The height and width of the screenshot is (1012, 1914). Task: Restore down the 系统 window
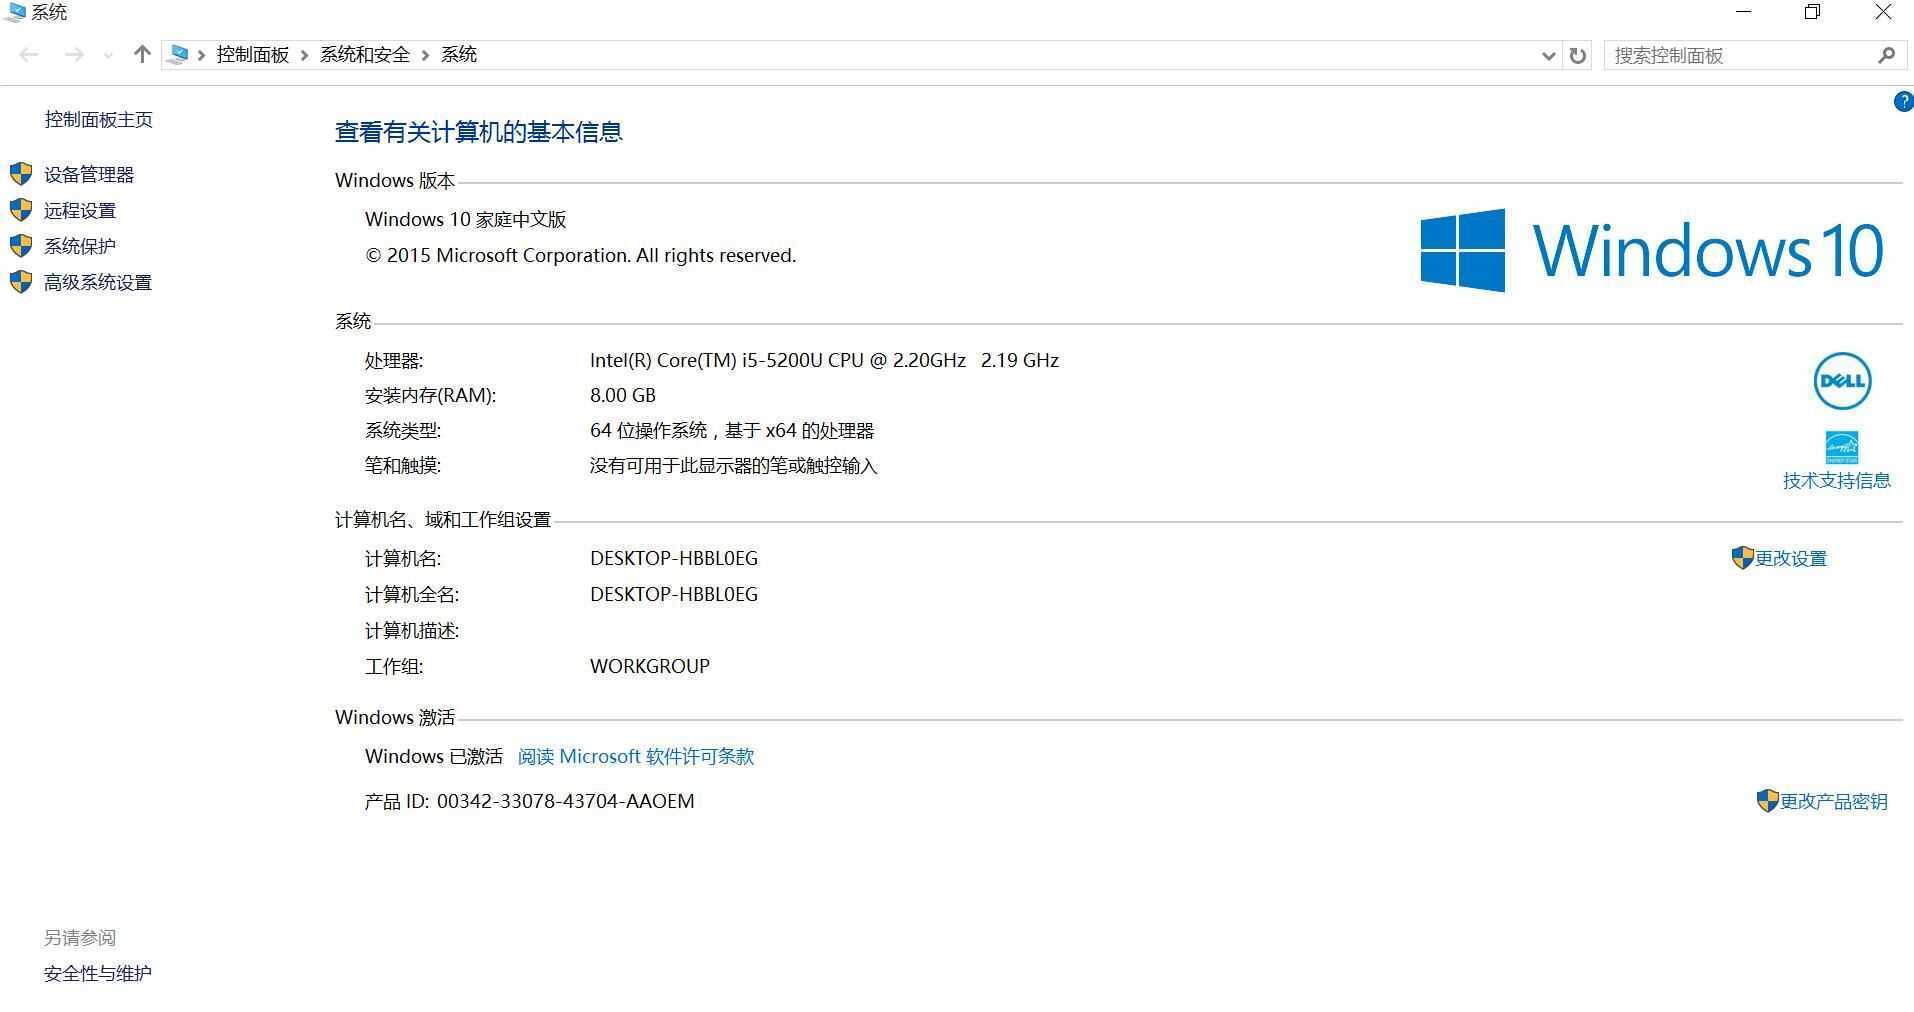[x=1812, y=12]
